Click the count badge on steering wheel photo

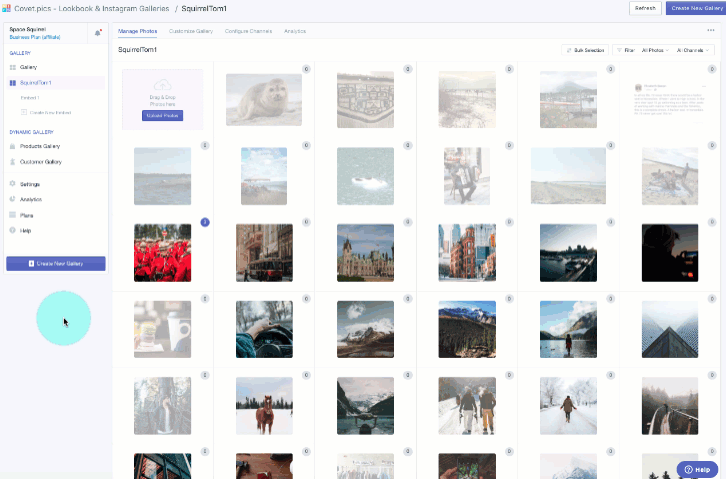click(306, 299)
